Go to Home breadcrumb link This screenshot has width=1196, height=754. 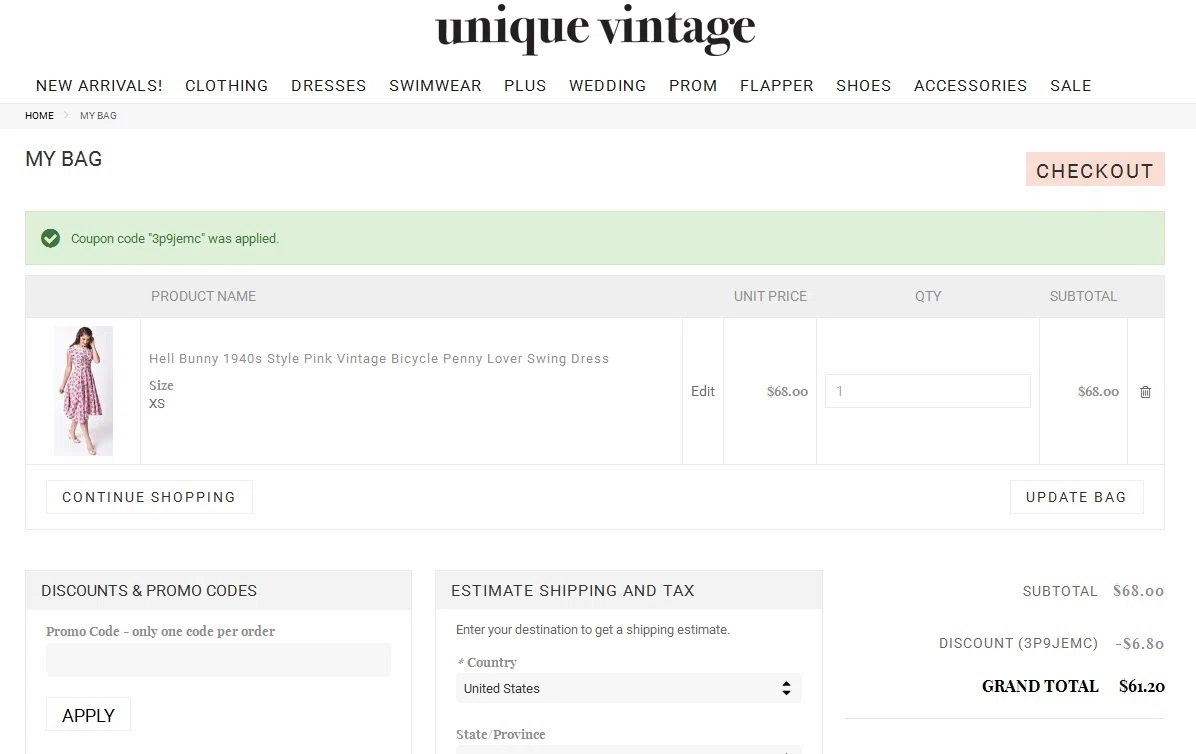tap(40, 116)
